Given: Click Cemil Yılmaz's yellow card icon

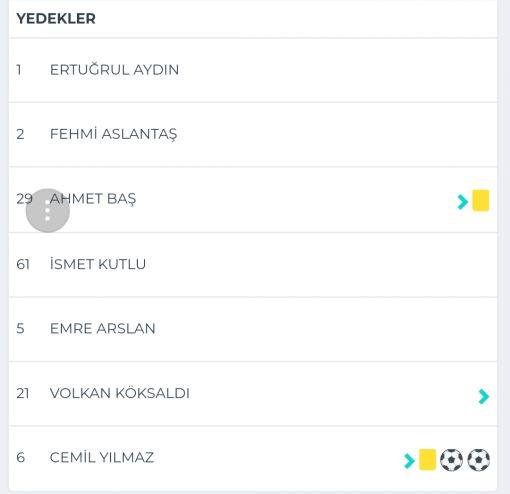Looking at the screenshot, I should point(427,459).
